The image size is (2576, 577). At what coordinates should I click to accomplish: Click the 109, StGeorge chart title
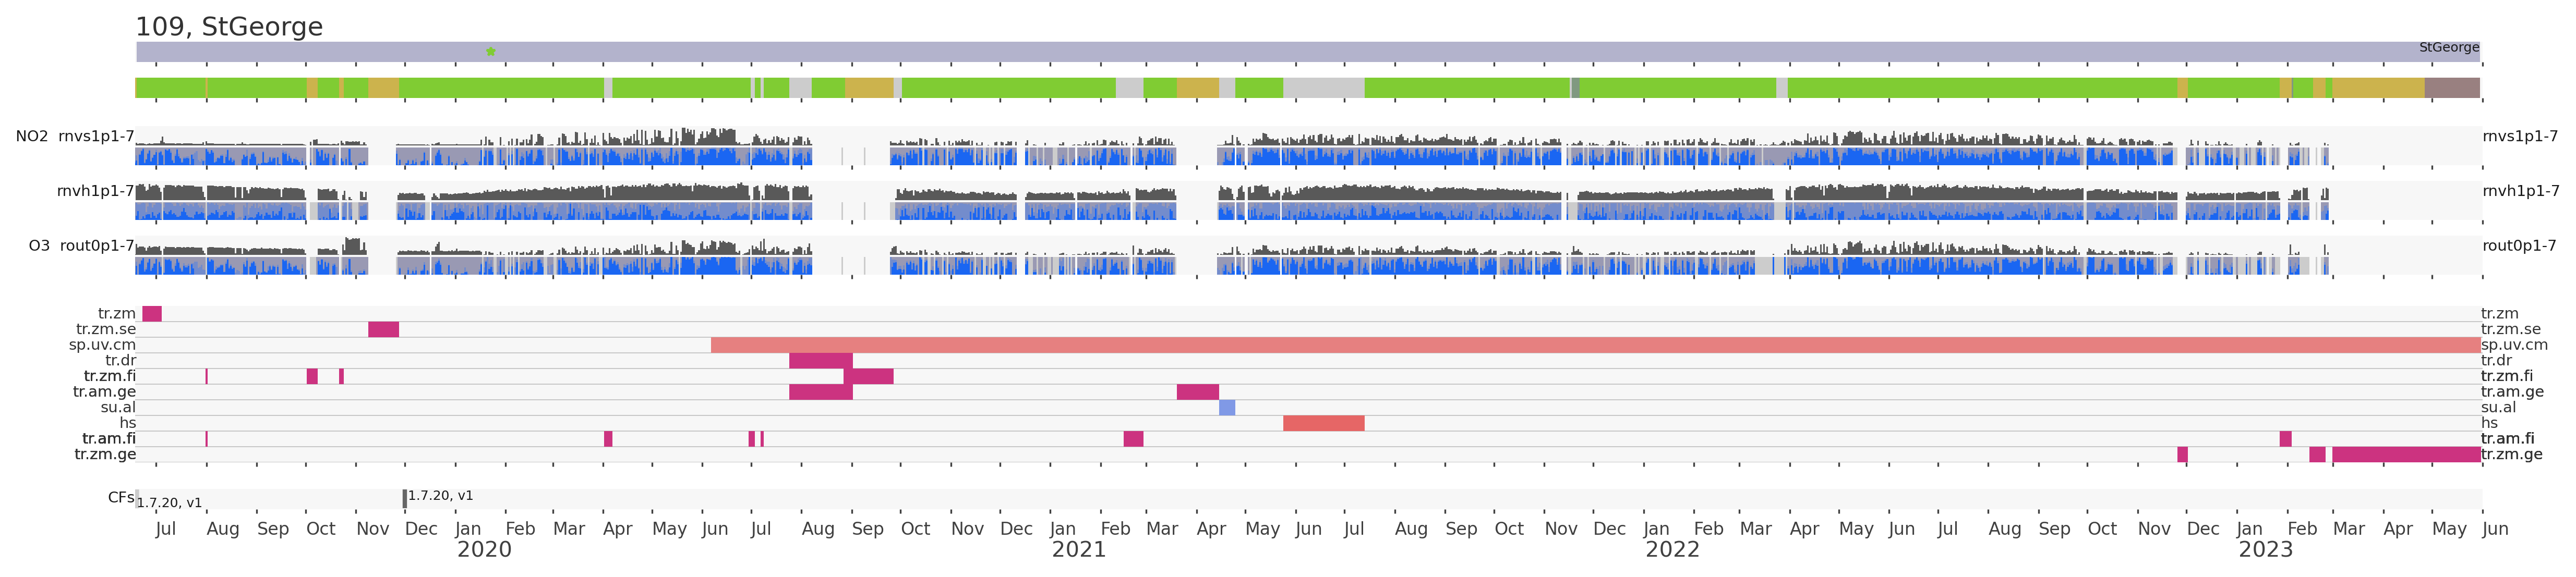pyautogui.click(x=229, y=27)
